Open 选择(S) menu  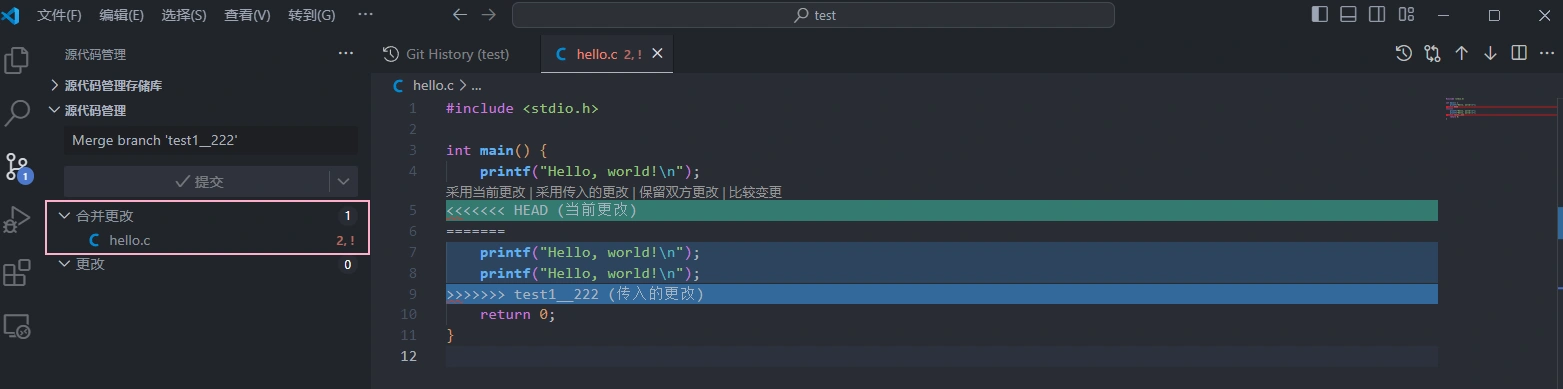tap(184, 15)
